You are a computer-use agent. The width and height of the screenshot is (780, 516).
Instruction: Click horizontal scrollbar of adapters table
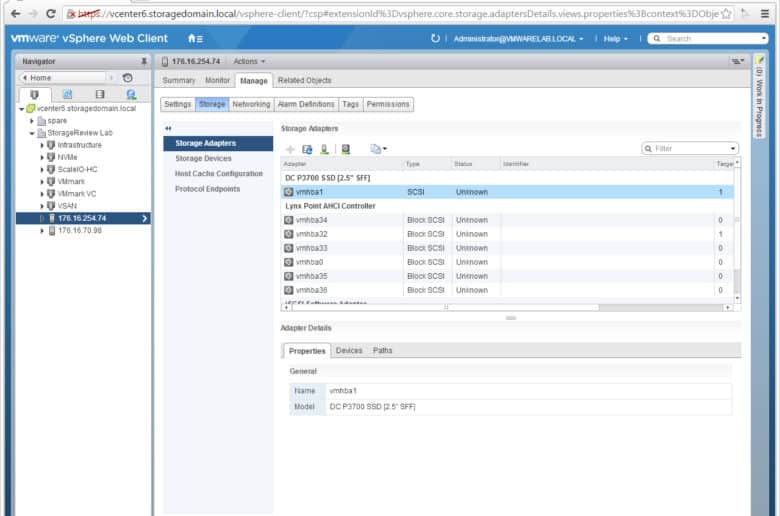(x=445, y=308)
